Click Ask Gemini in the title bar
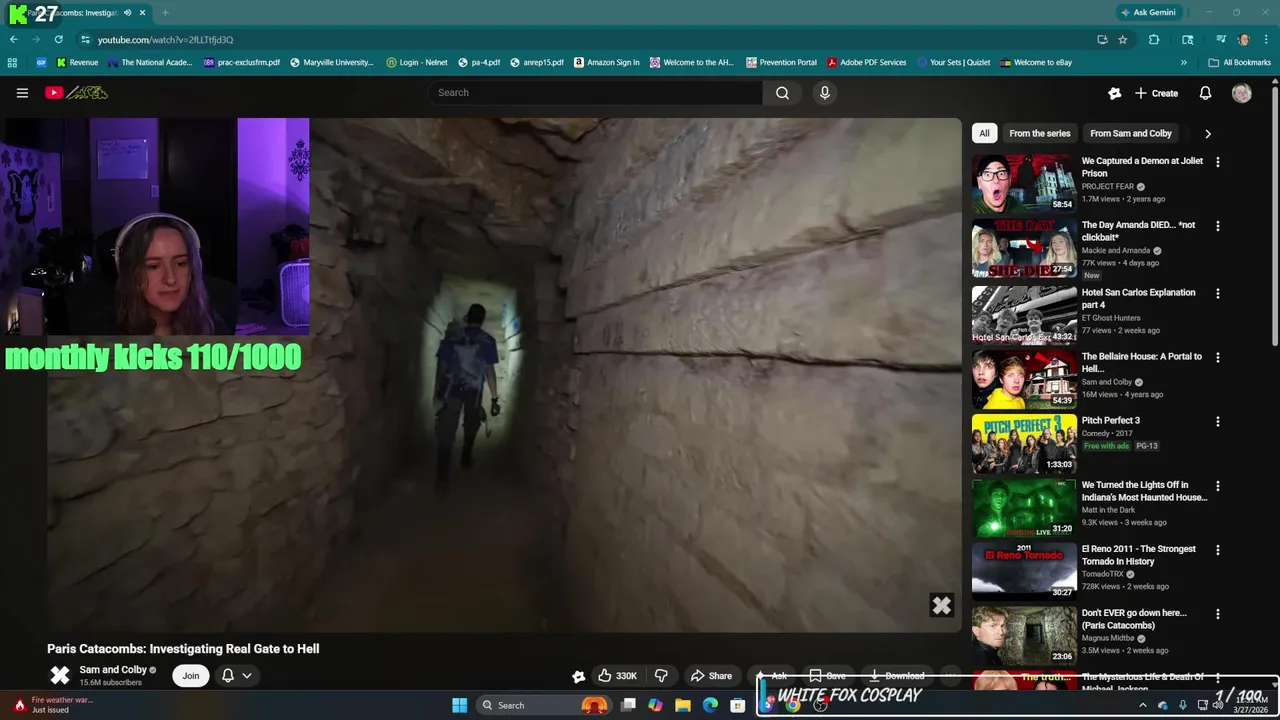1280x720 pixels. 1148,13
